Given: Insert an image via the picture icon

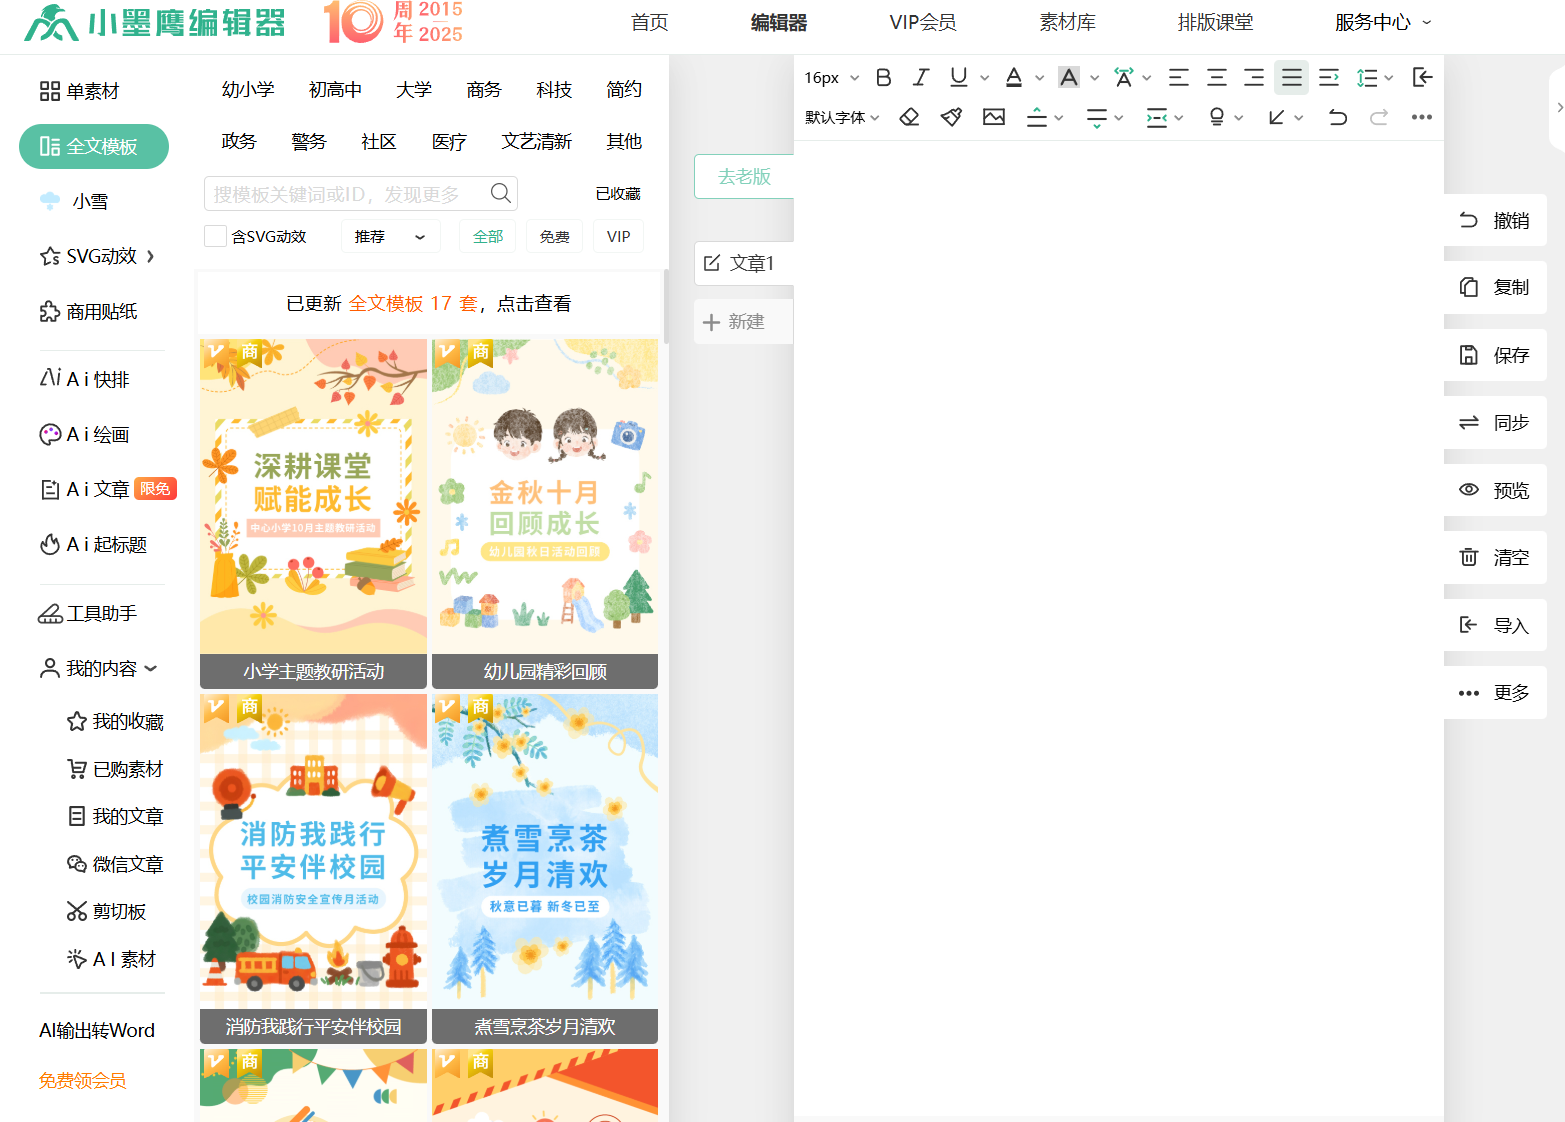Looking at the screenshot, I should tap(993, 118).
